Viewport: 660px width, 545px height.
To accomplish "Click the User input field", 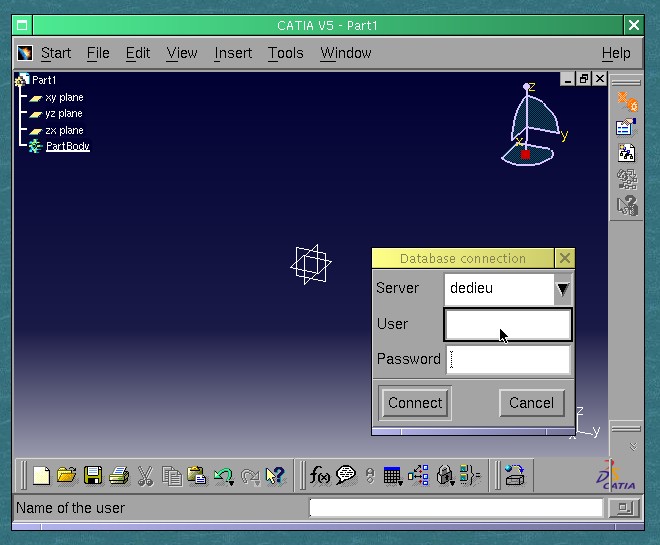I will click(508, 324).
